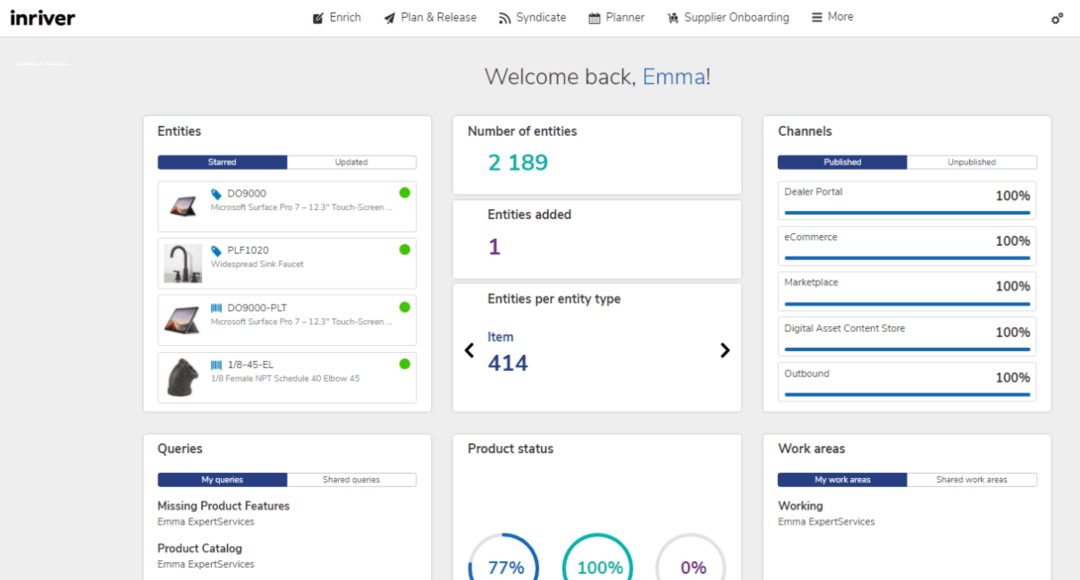Open the settings gears icon top right
This screenshot has height=580, width=1080.
click(1057, 17)
